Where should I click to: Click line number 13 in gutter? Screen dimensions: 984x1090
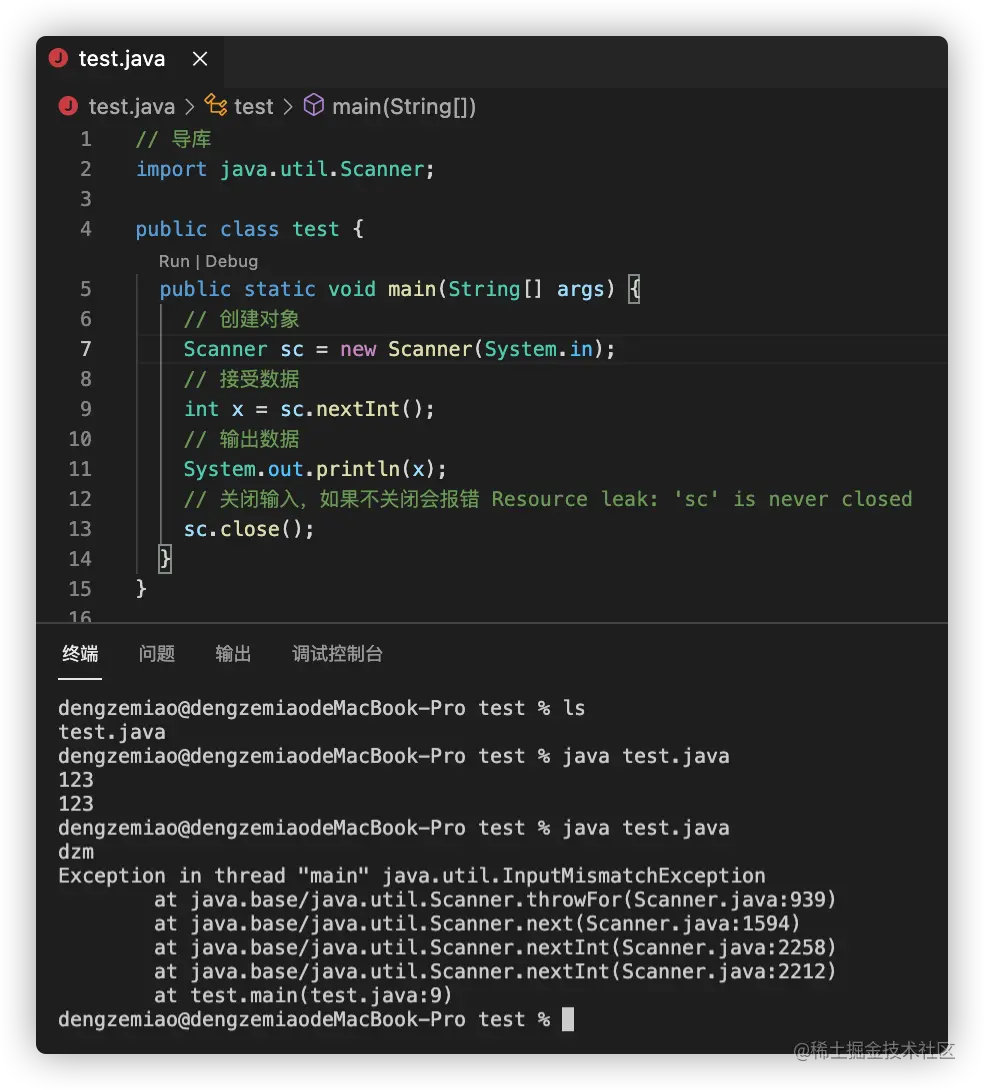(x=80, y=529)
